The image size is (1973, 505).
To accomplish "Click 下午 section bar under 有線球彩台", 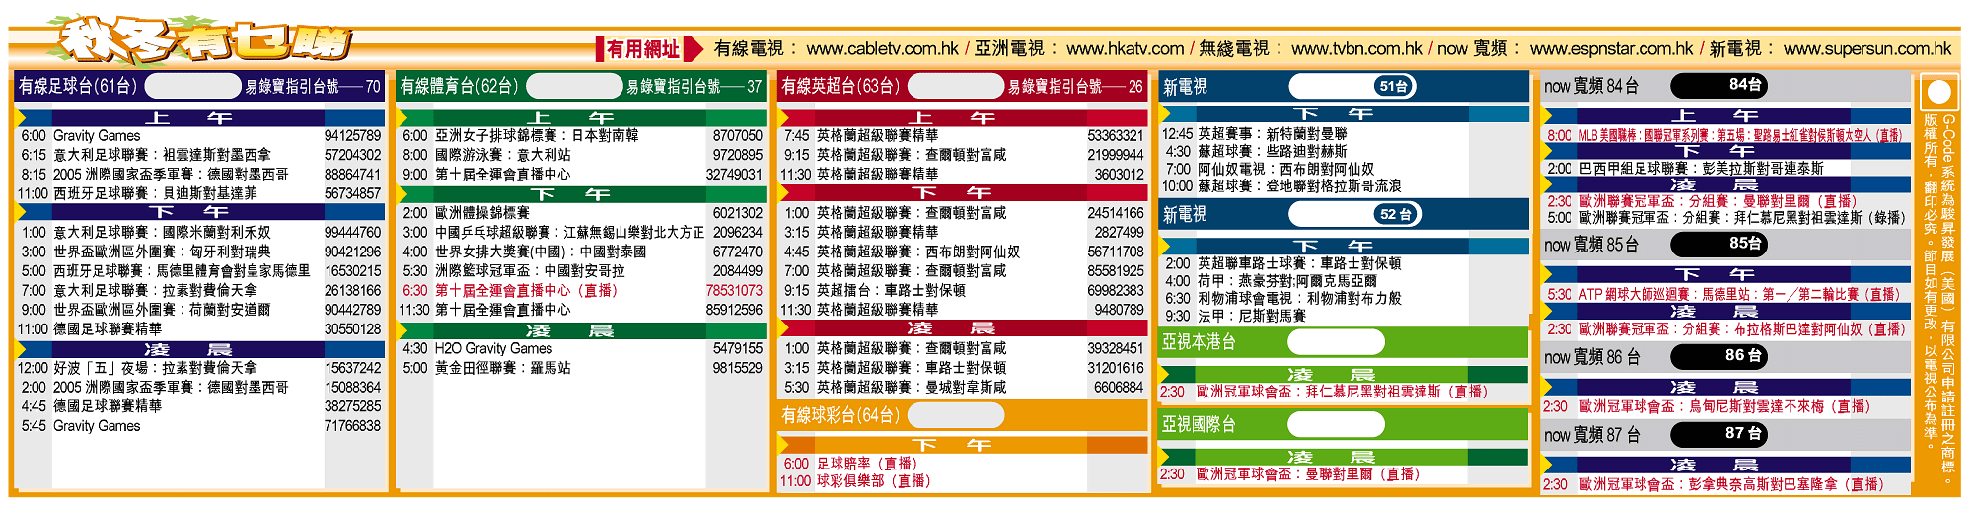I will tap(963, 445).
